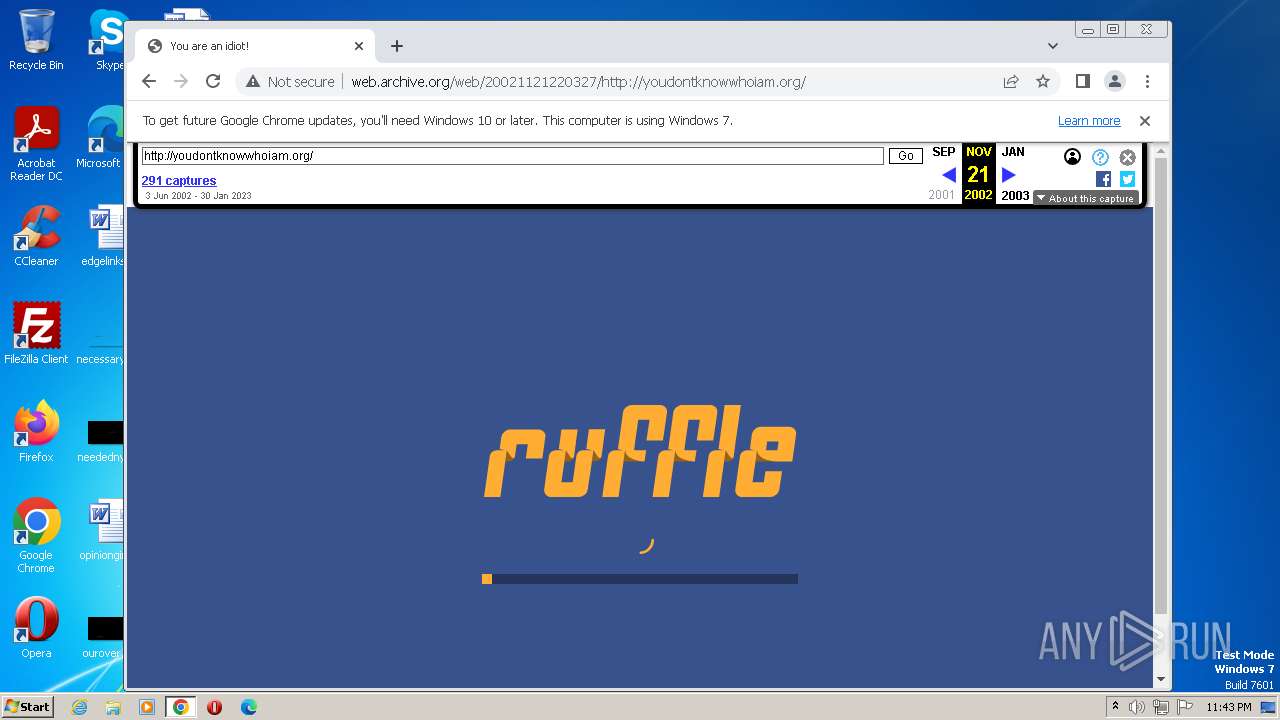Share capture on Twitter
Screen dimensions: 1280x720
1127,179
